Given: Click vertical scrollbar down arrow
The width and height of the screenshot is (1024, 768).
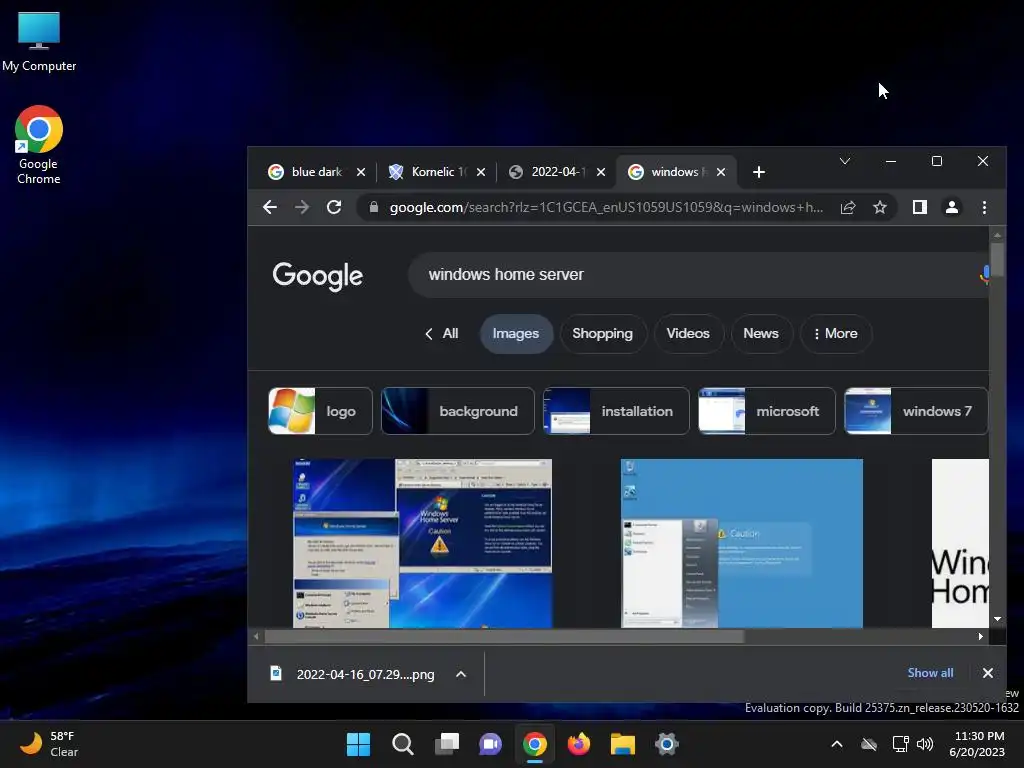Looking at the screenshot, I should [x=997, y=619].
